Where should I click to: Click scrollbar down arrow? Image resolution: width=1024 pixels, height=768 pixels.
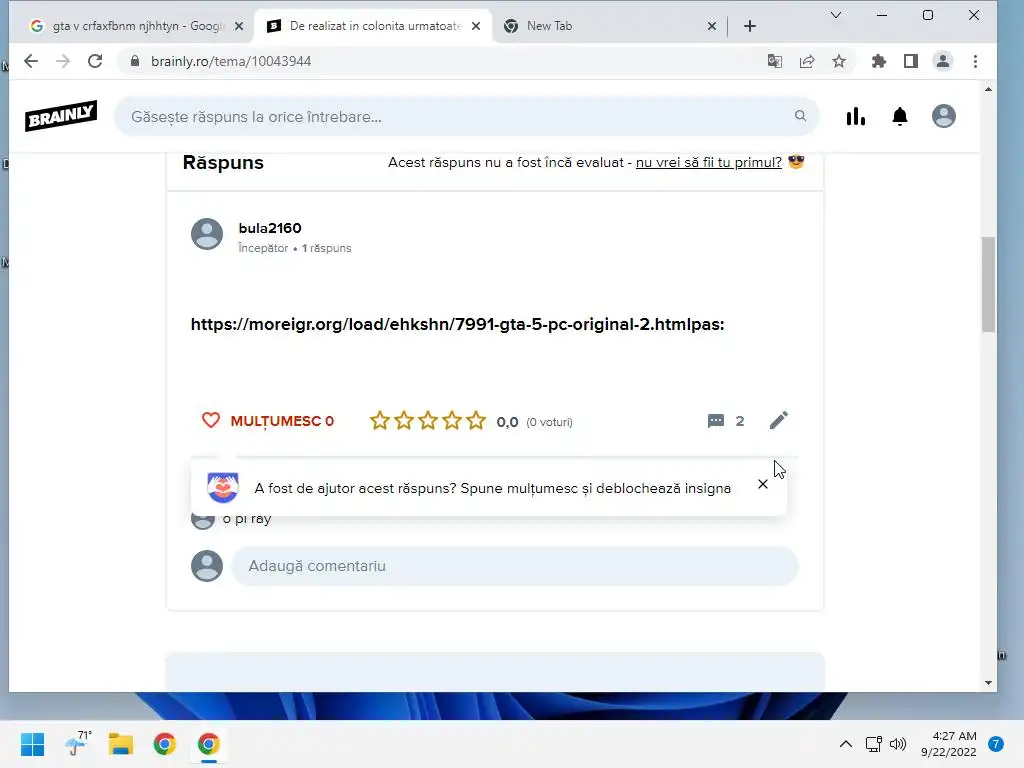click(989, 682)
